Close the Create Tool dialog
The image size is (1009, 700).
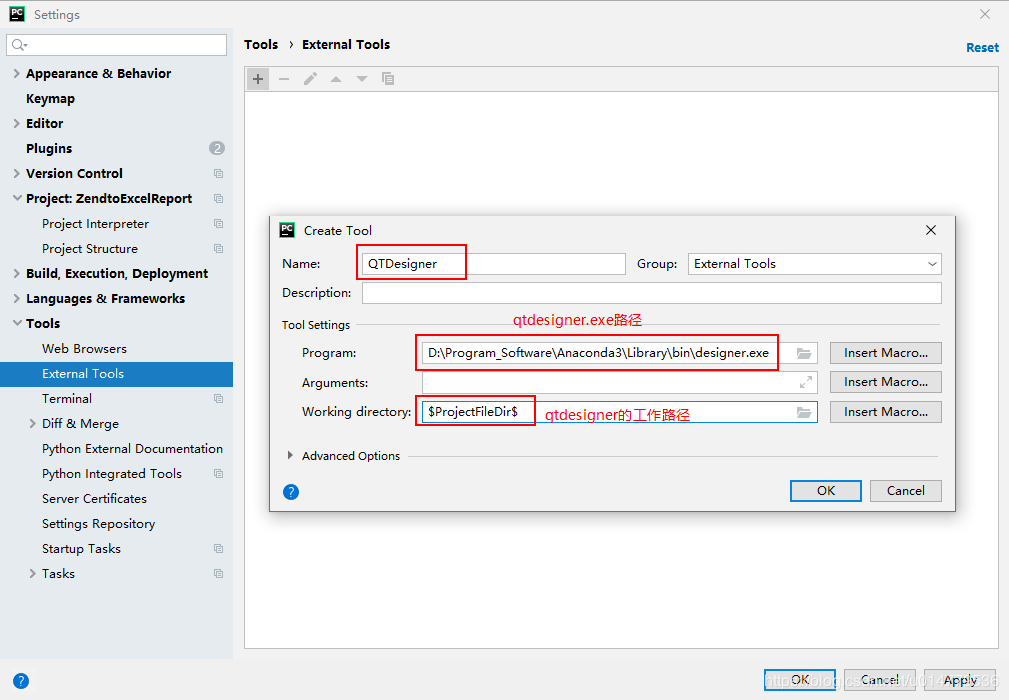(930, 230)
